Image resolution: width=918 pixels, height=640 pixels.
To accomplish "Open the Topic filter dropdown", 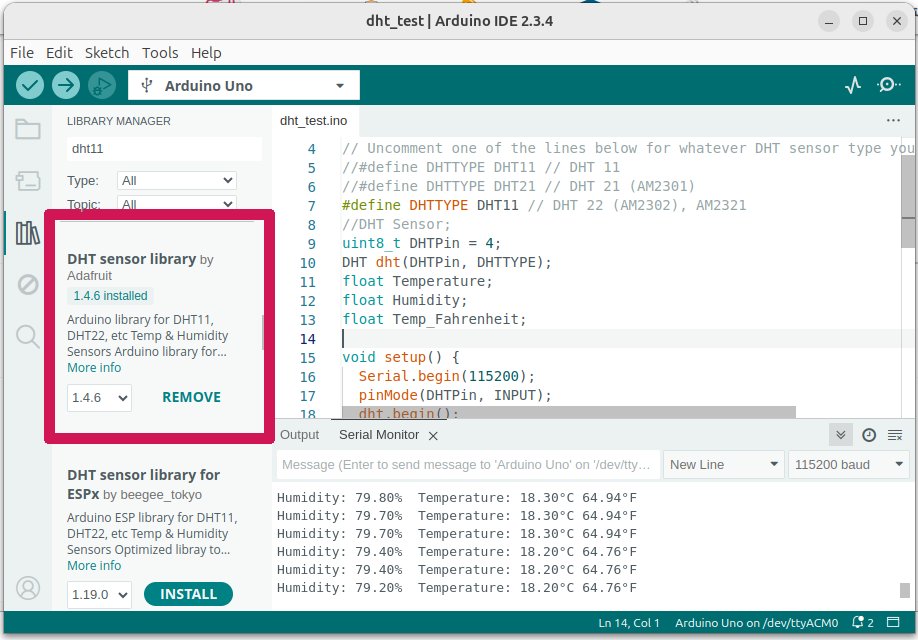I will (x=176, y=204).
